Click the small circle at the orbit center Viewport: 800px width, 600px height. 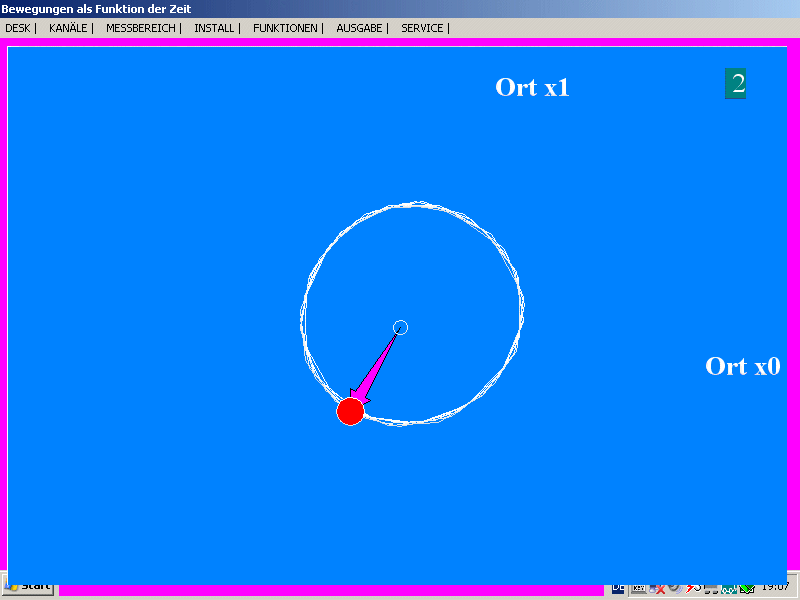click(400, 327)
